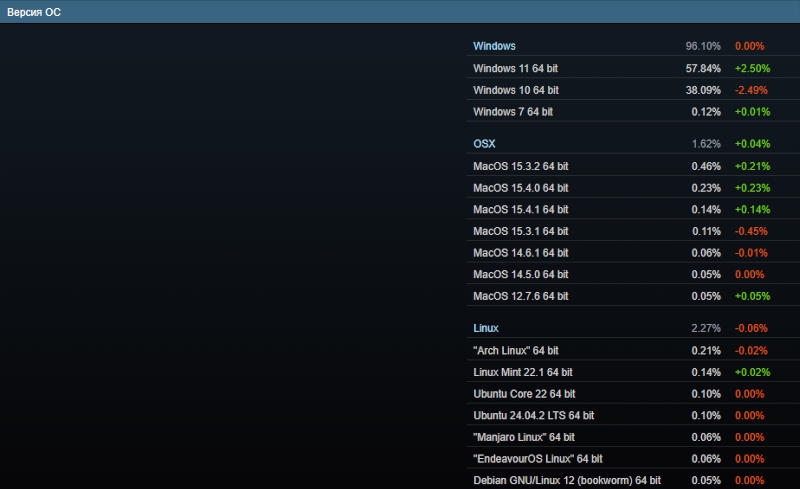Select the Ubuntu Core 22 64 bit row
Image resolution: width=800 pixels, height=489 pixels.
pos(524,394)
